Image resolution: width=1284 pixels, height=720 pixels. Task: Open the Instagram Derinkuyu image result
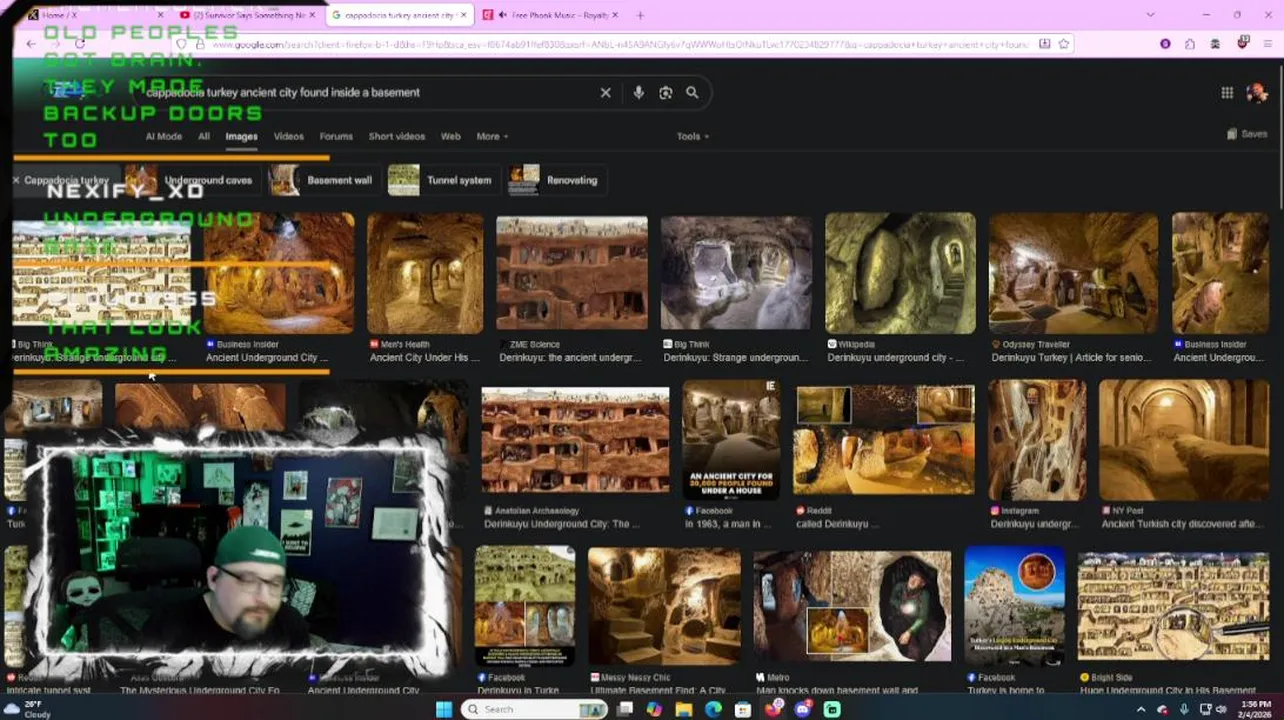click(x=1037, y=440)
